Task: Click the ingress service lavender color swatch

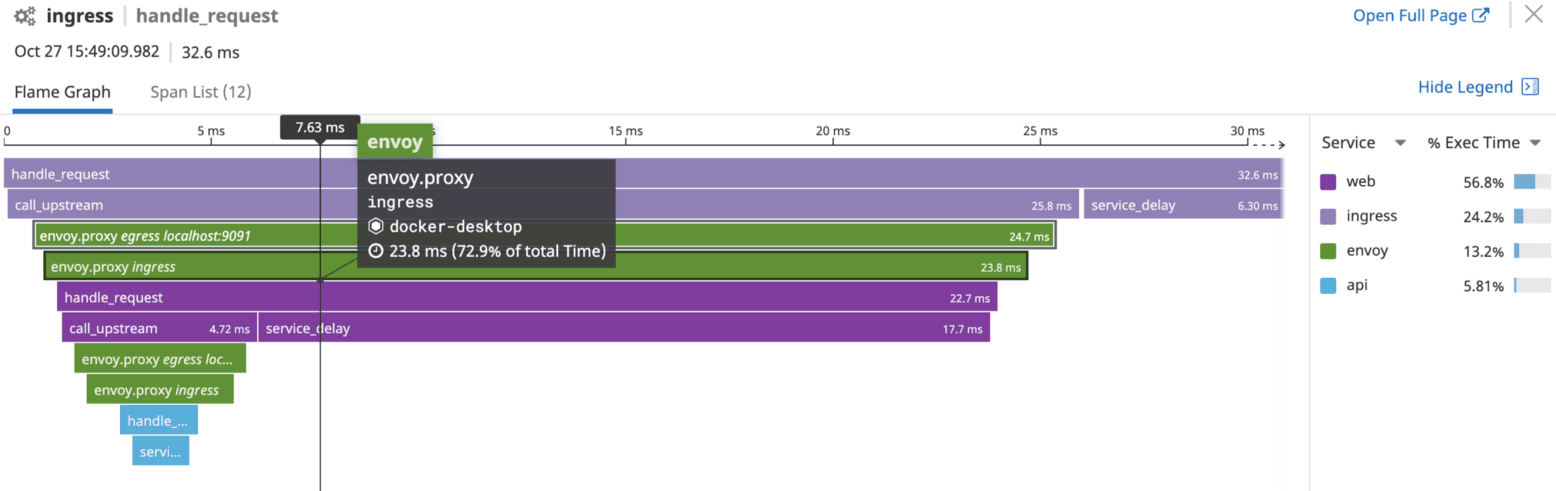Action: point(1328,216)
